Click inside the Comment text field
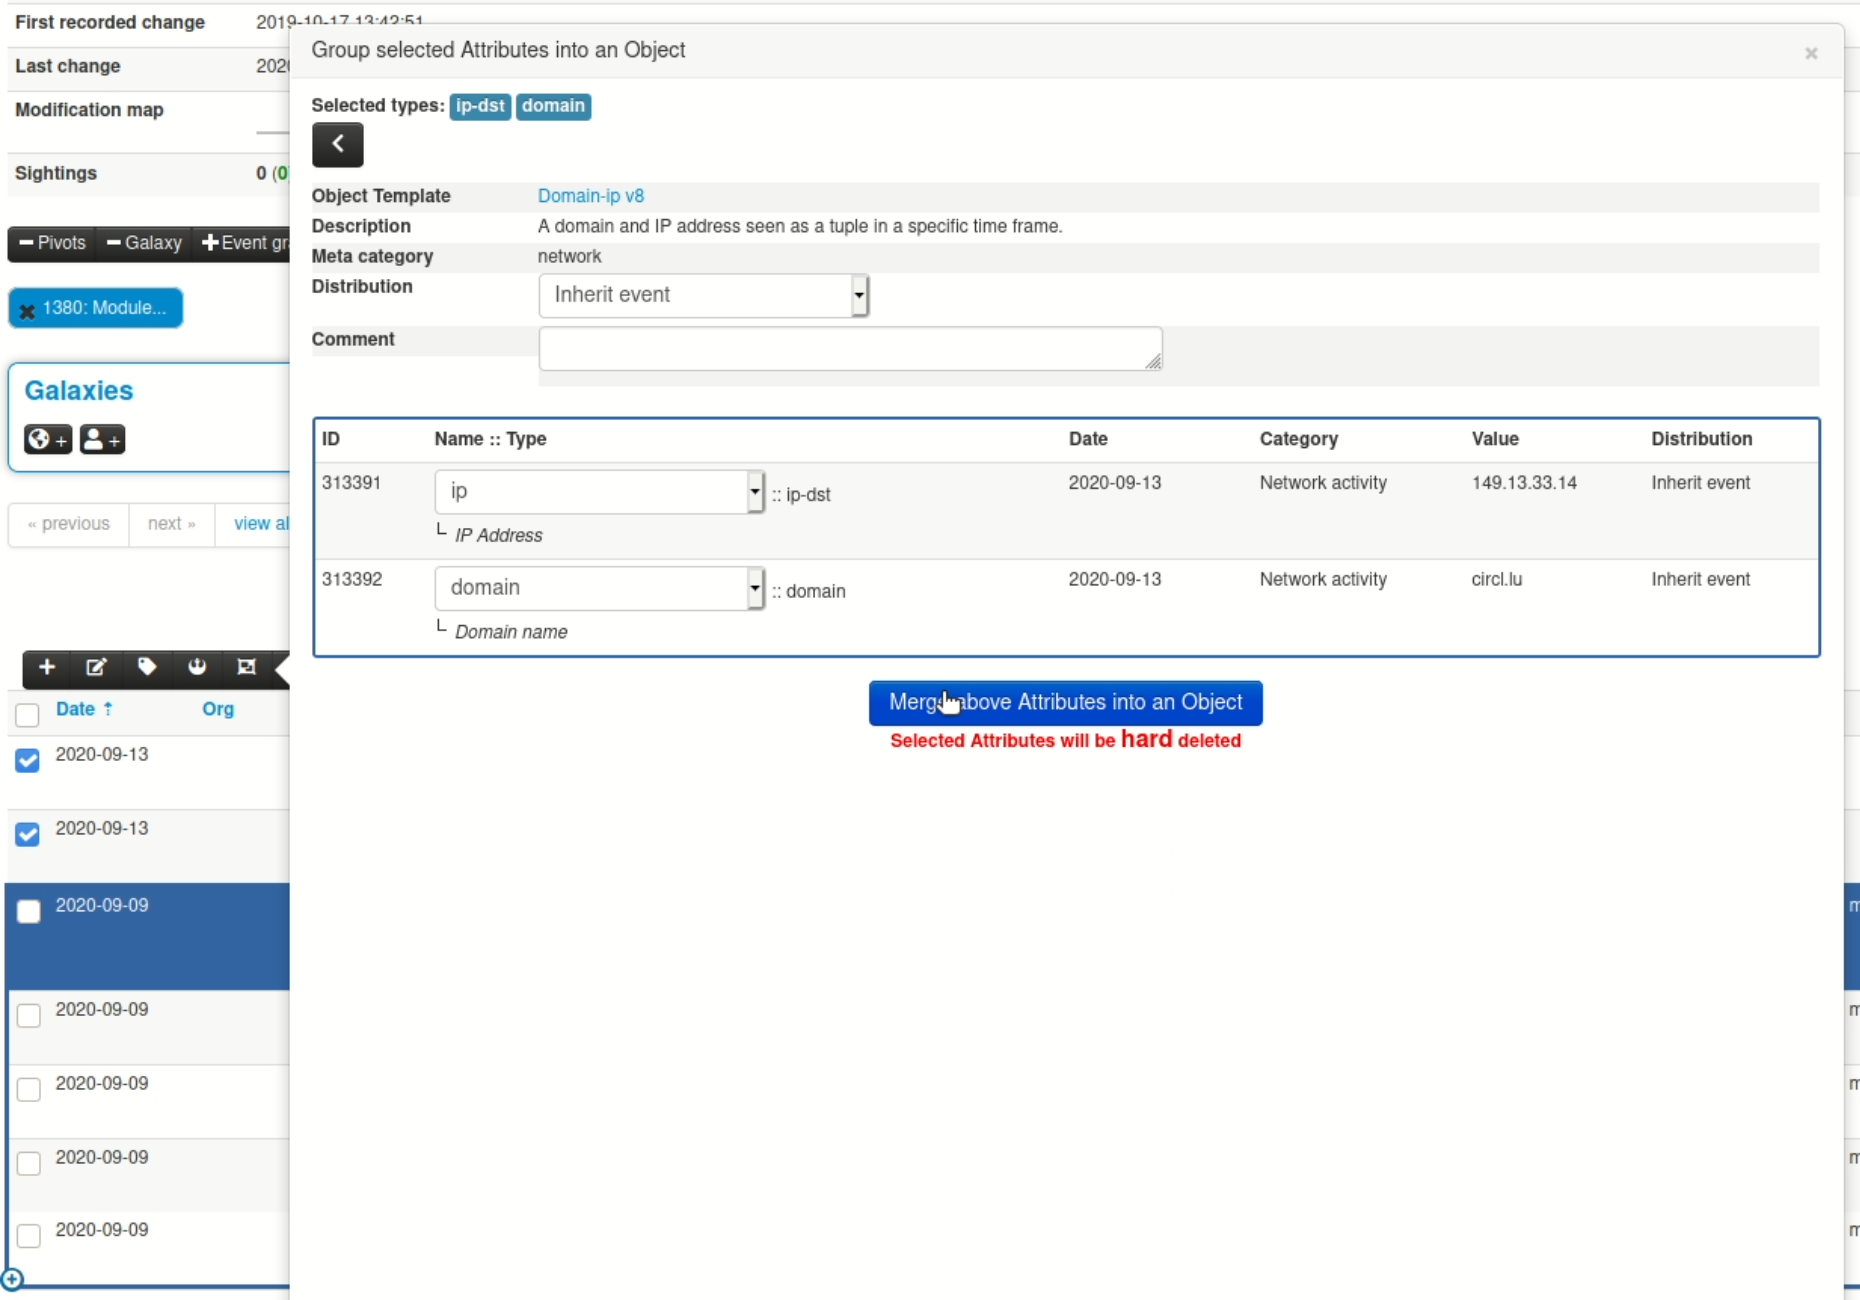Viewport: 1860px width, 1300px height. point(849,348)
